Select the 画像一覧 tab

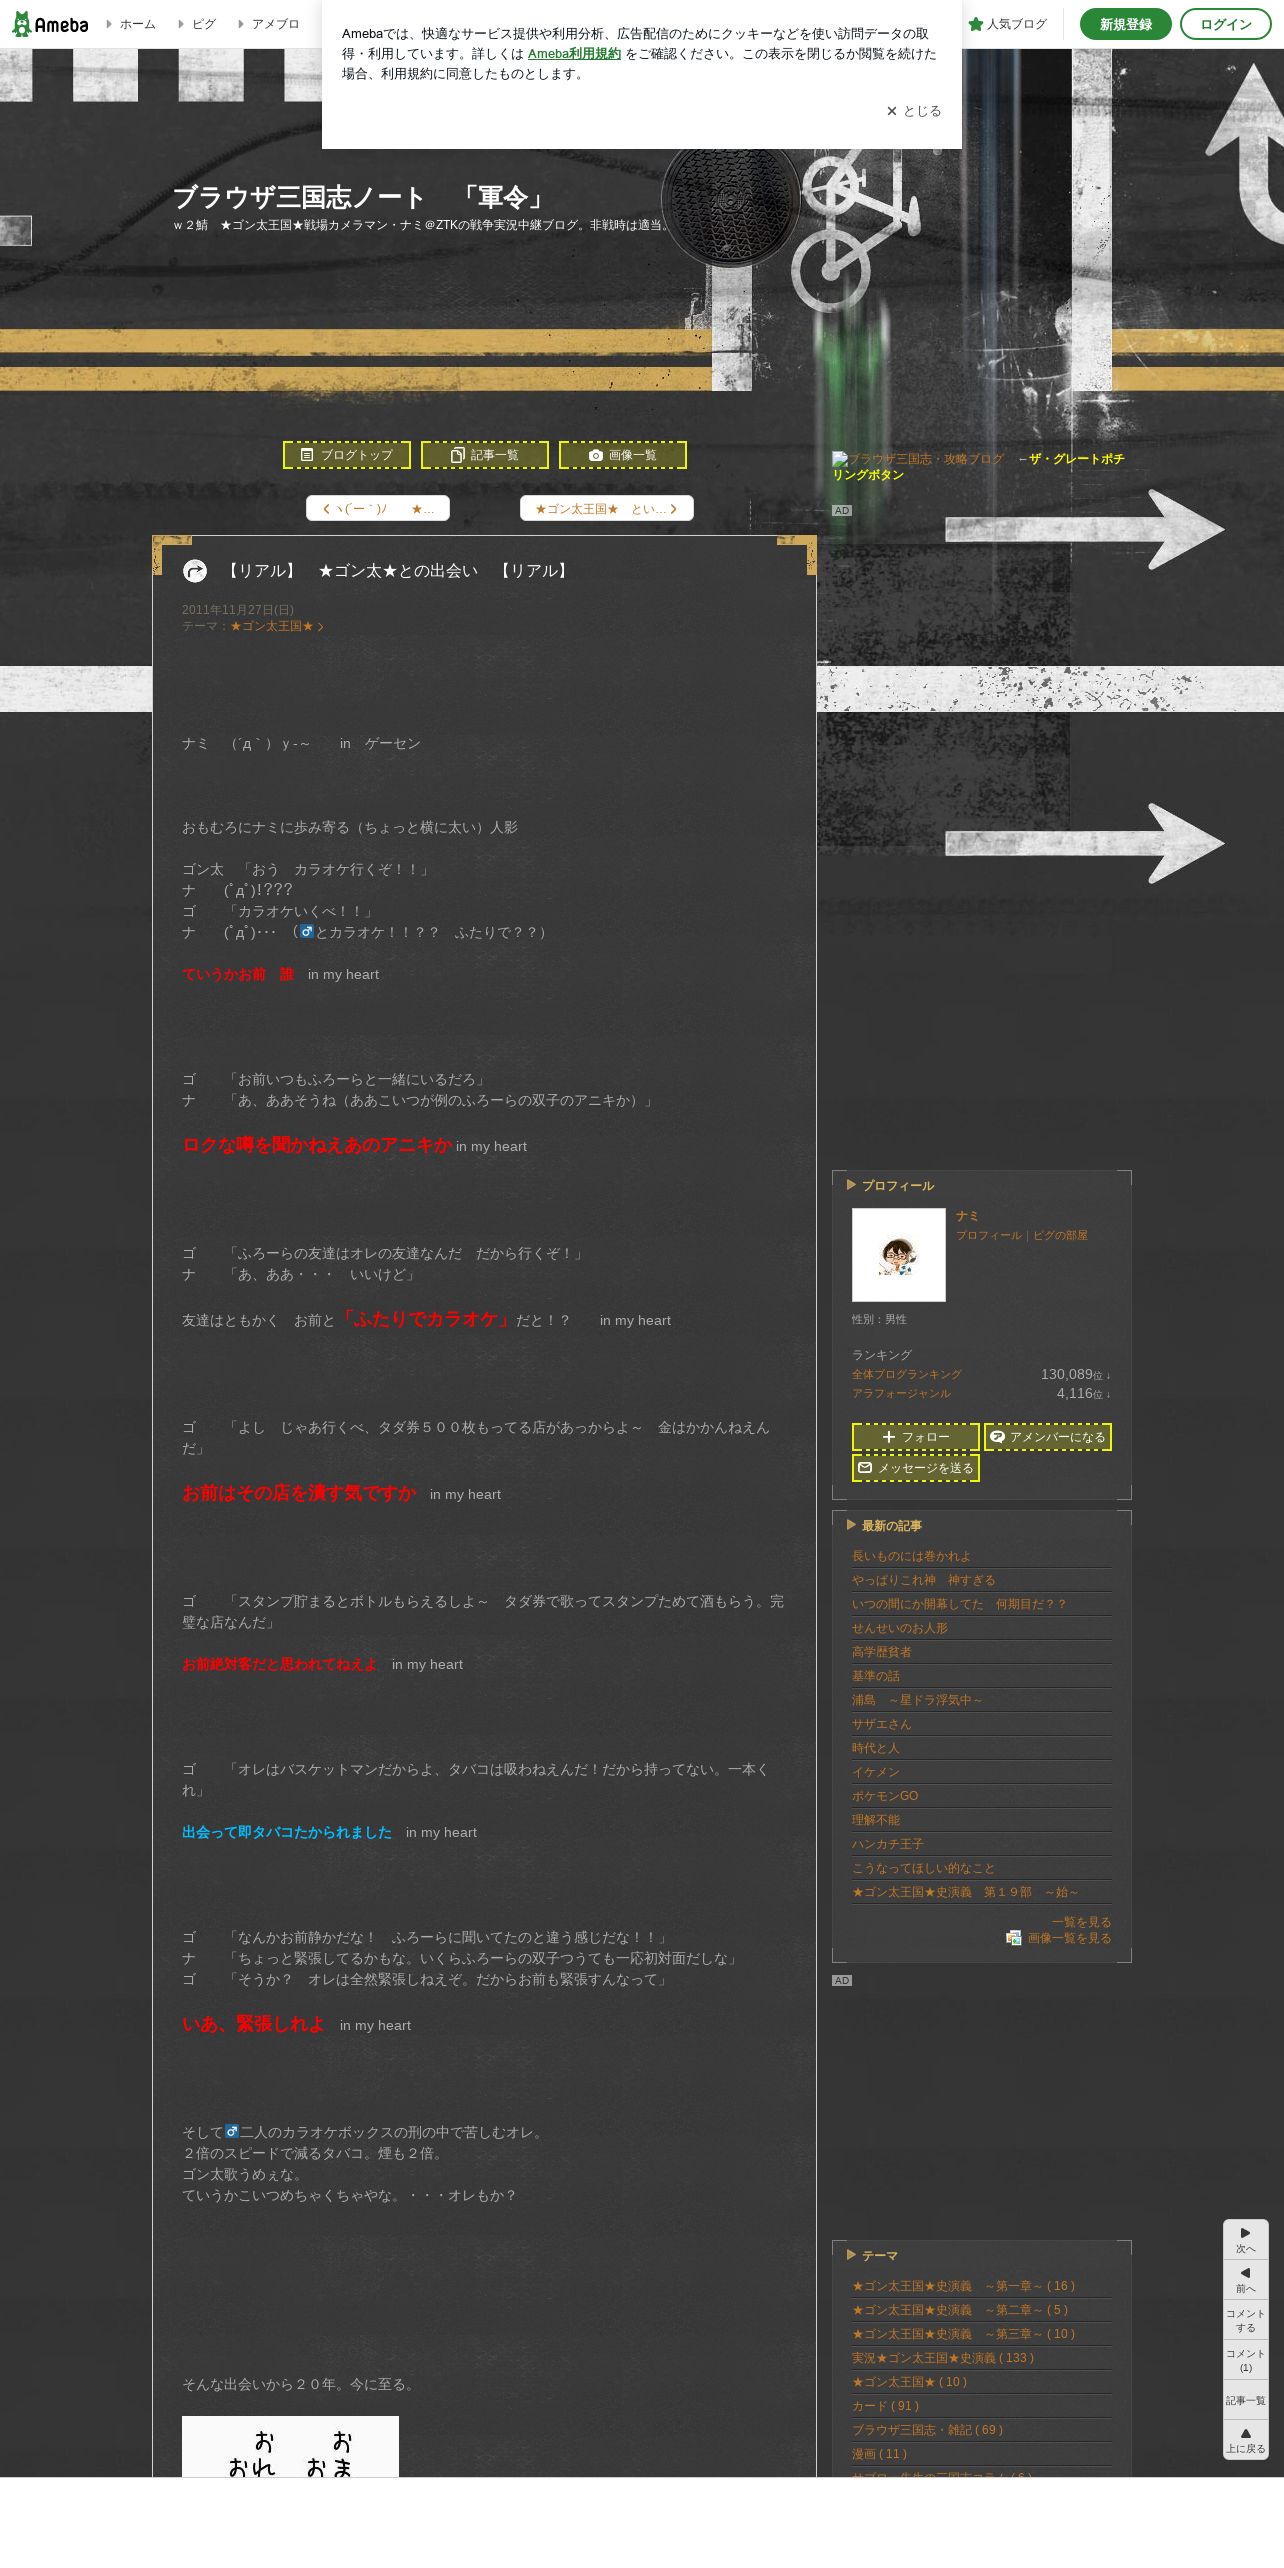coord(623,455)
